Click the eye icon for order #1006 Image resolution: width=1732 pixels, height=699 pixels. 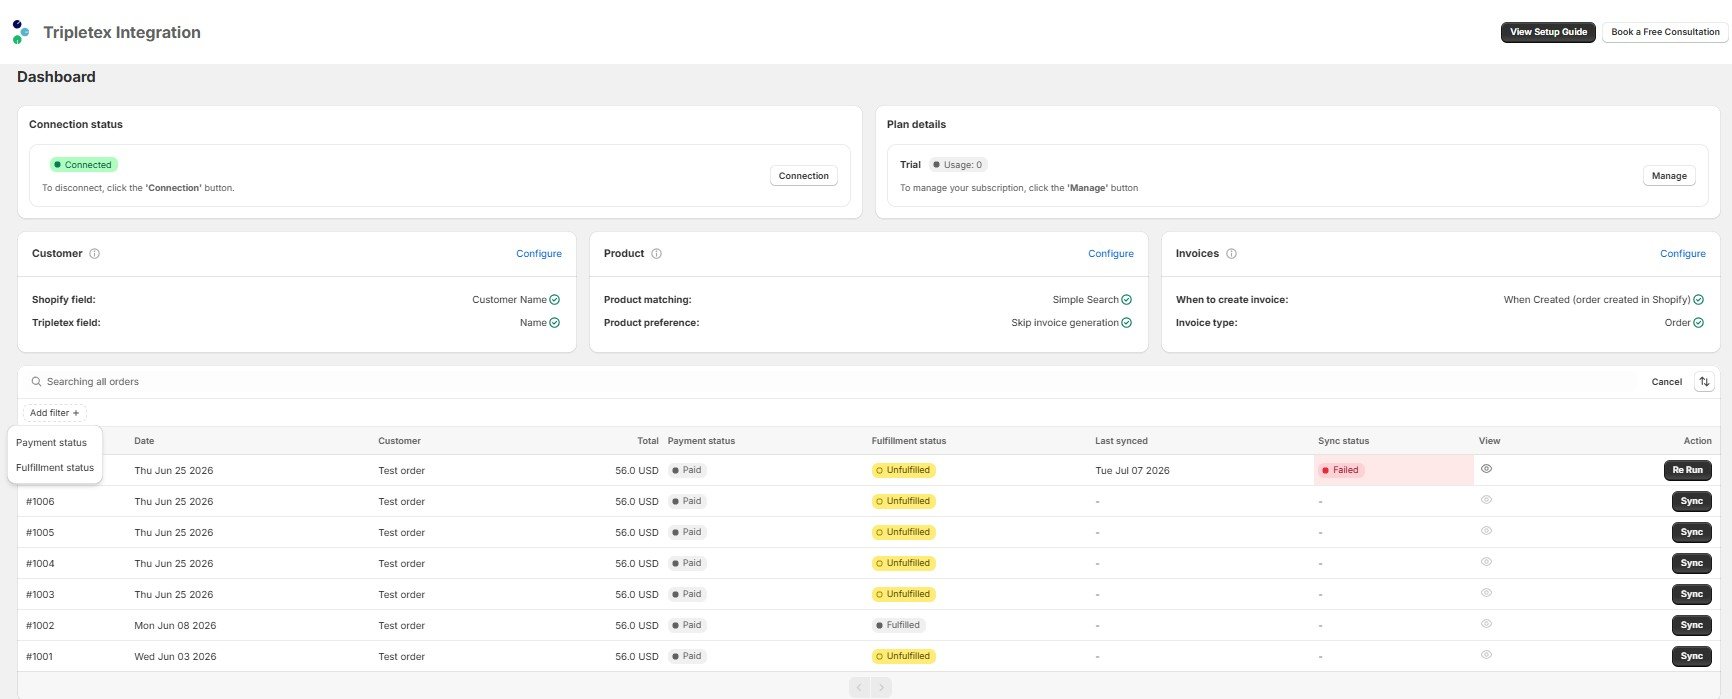click(1487, 500)
